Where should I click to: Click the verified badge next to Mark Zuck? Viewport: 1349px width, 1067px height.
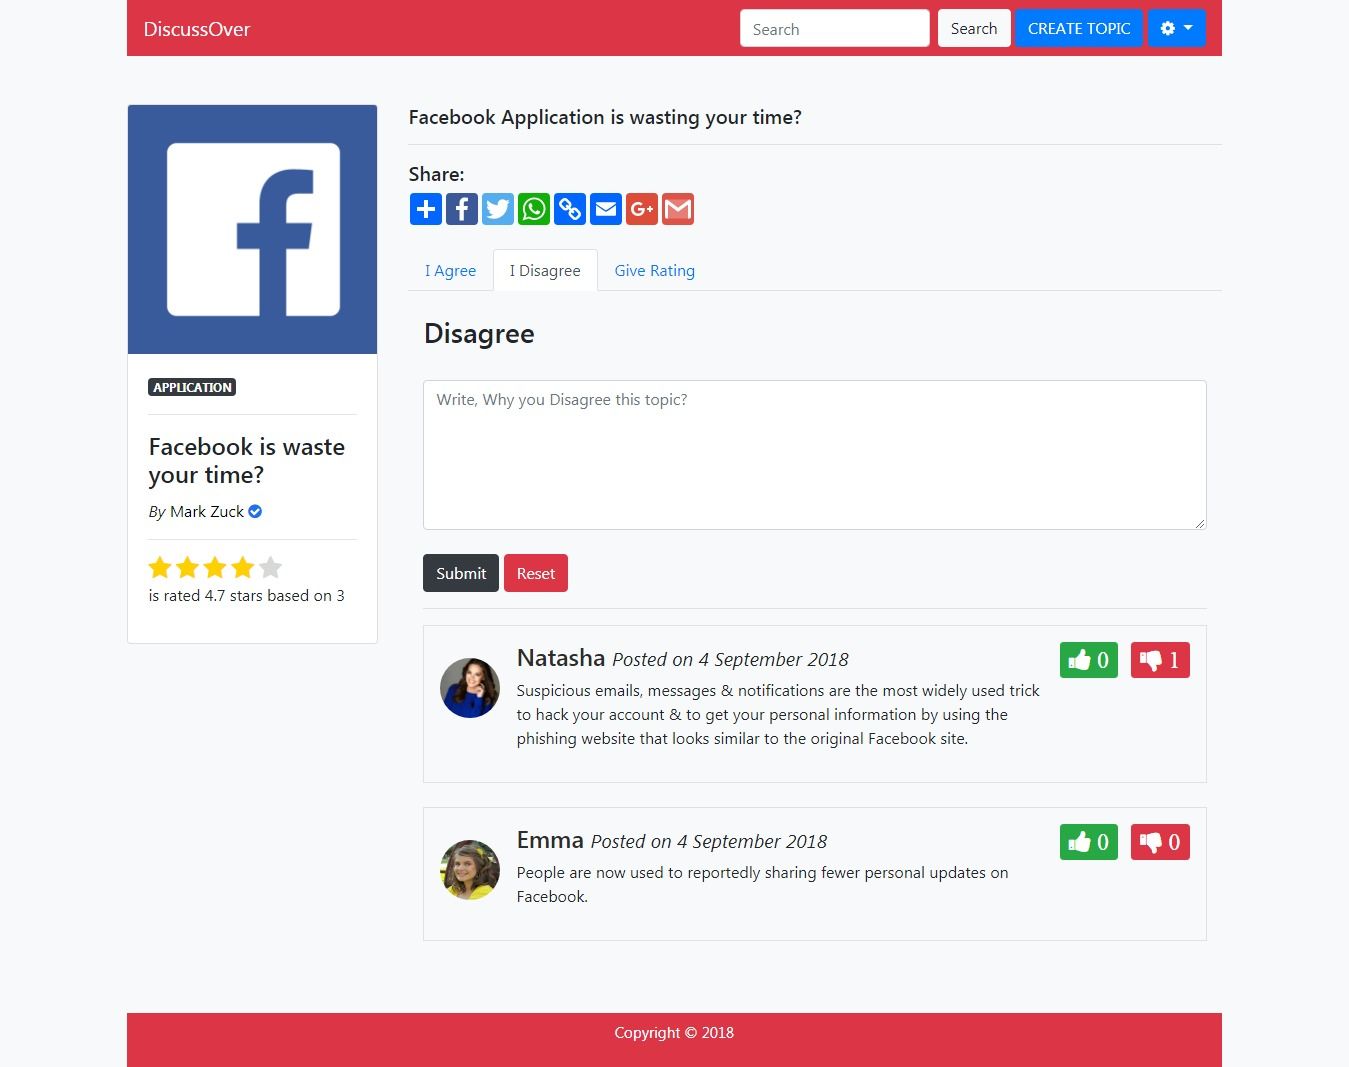pyautogui.click(x=255, y=512)
